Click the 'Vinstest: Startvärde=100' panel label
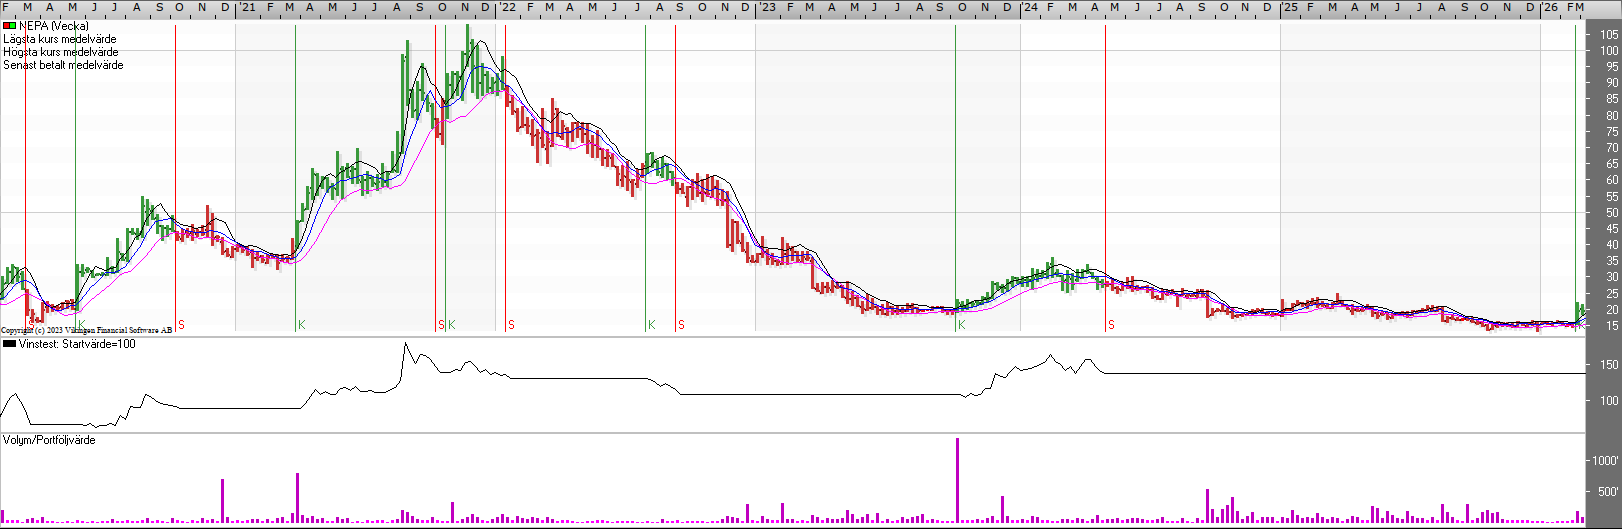Viewport: 1622px width, 529px height. [76, 344]
